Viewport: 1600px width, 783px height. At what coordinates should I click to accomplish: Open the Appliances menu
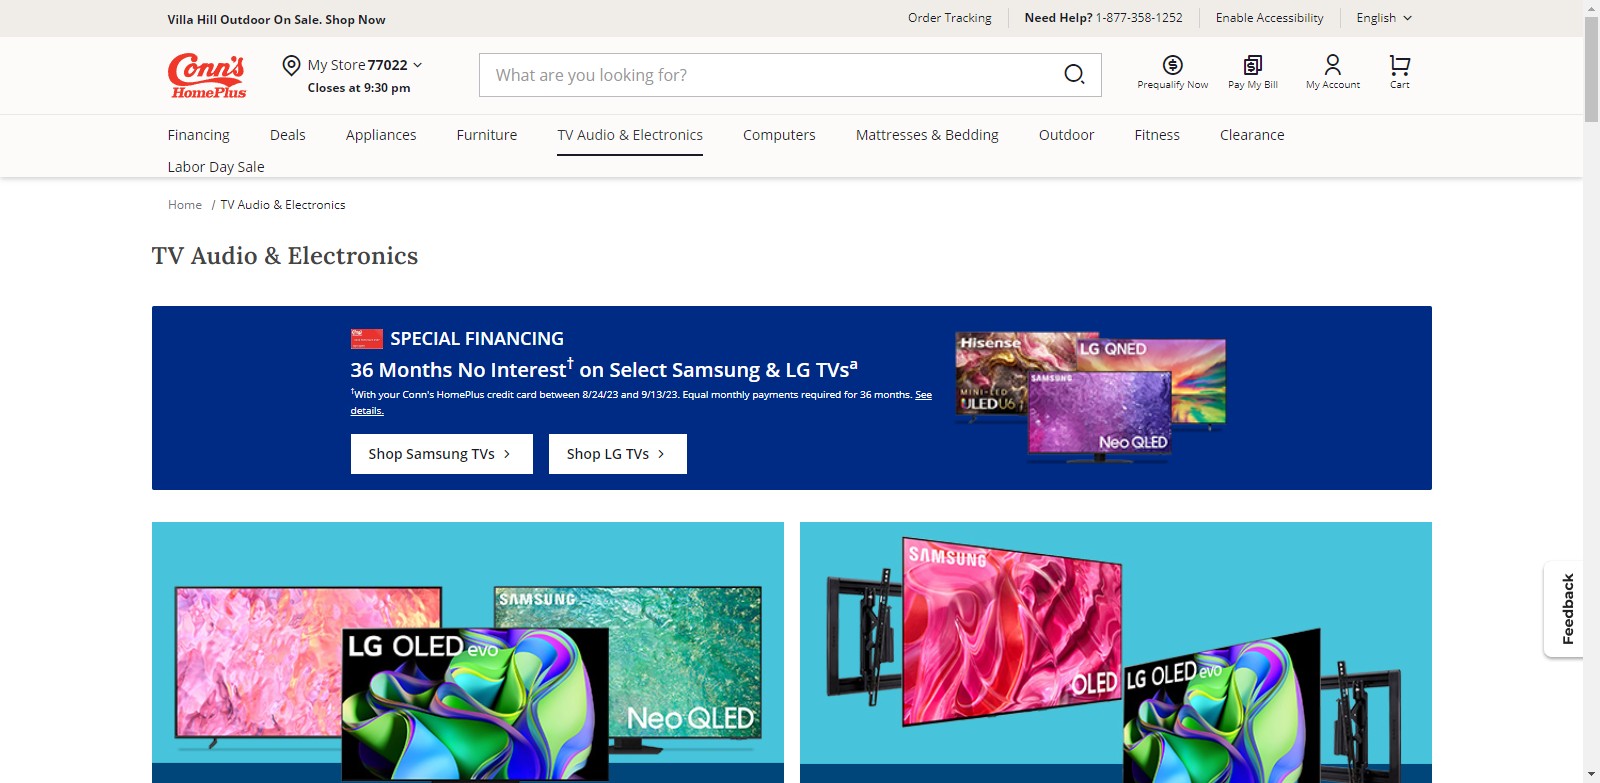coord(381,135)
